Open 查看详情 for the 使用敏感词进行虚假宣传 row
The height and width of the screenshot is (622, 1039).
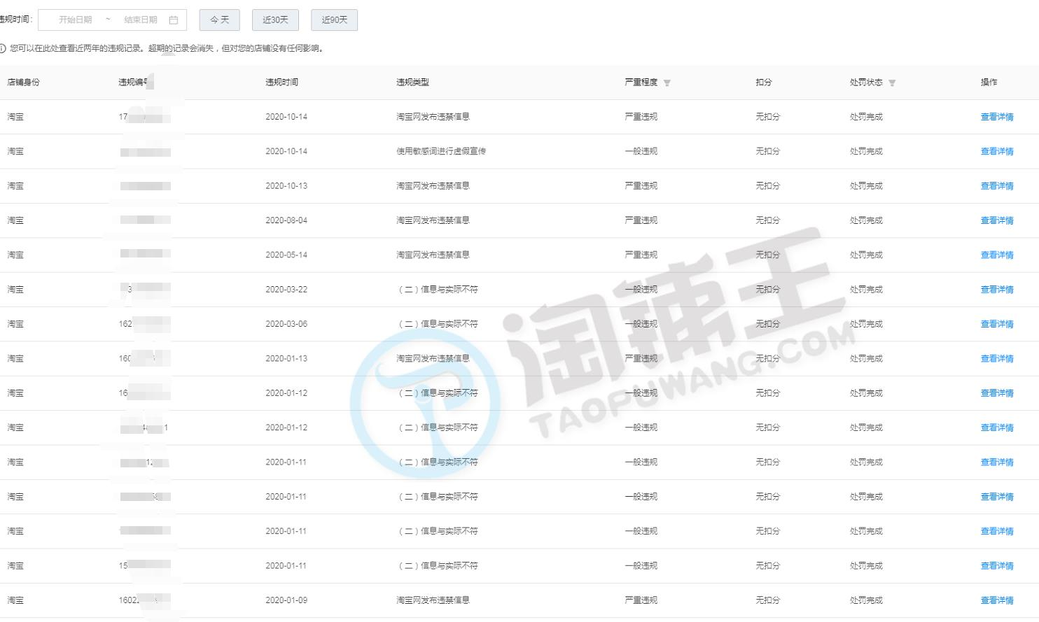point(997,151)
